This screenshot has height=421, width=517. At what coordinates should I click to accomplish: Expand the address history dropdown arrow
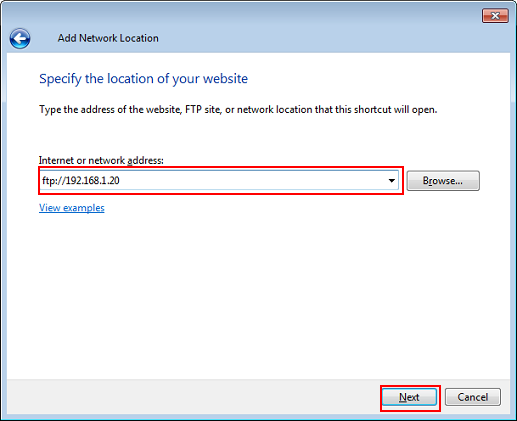click(x=391, y=181)
